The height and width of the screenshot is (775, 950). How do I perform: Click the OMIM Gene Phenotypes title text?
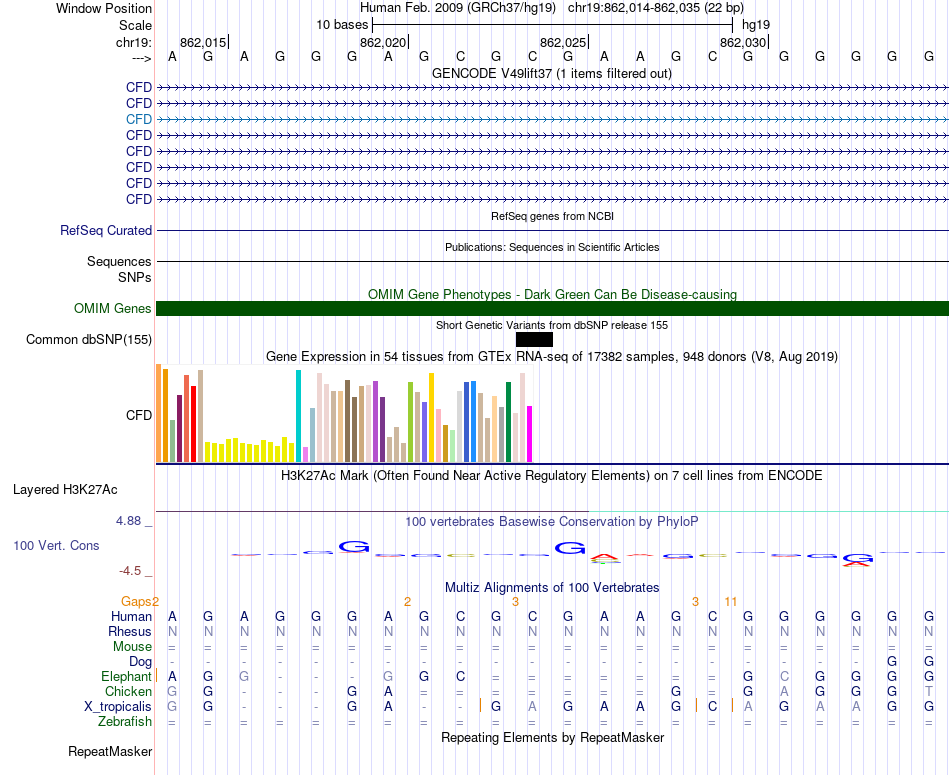click(552, 295)
